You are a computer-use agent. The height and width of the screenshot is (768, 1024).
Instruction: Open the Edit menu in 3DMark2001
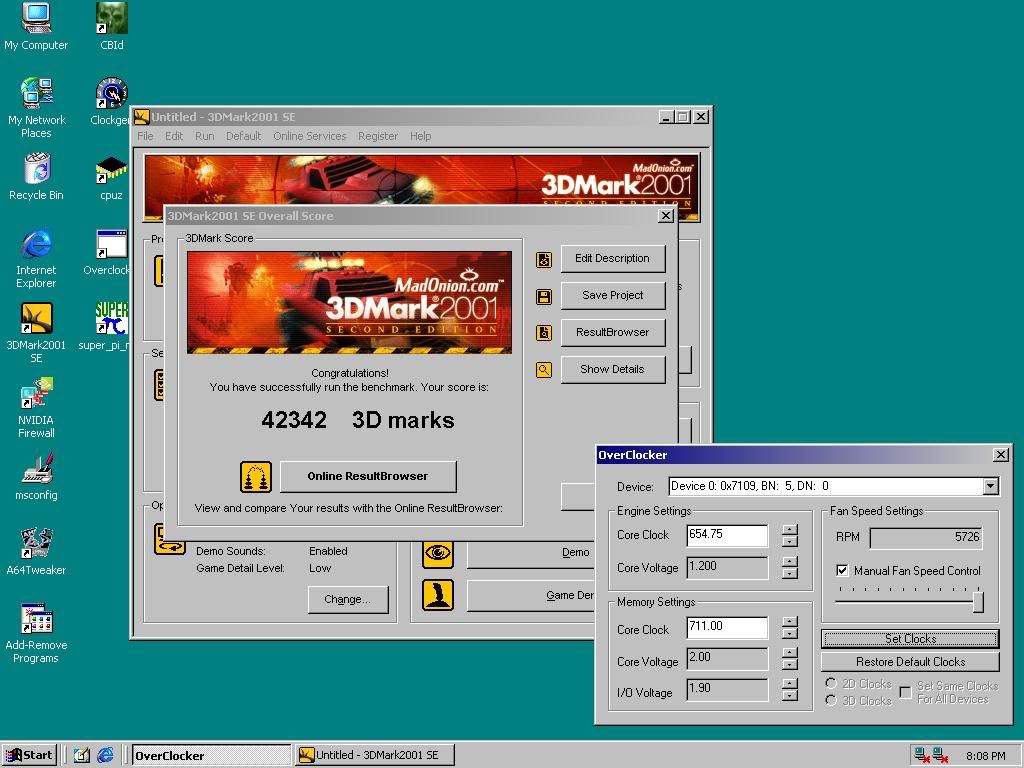pos(174,136)
